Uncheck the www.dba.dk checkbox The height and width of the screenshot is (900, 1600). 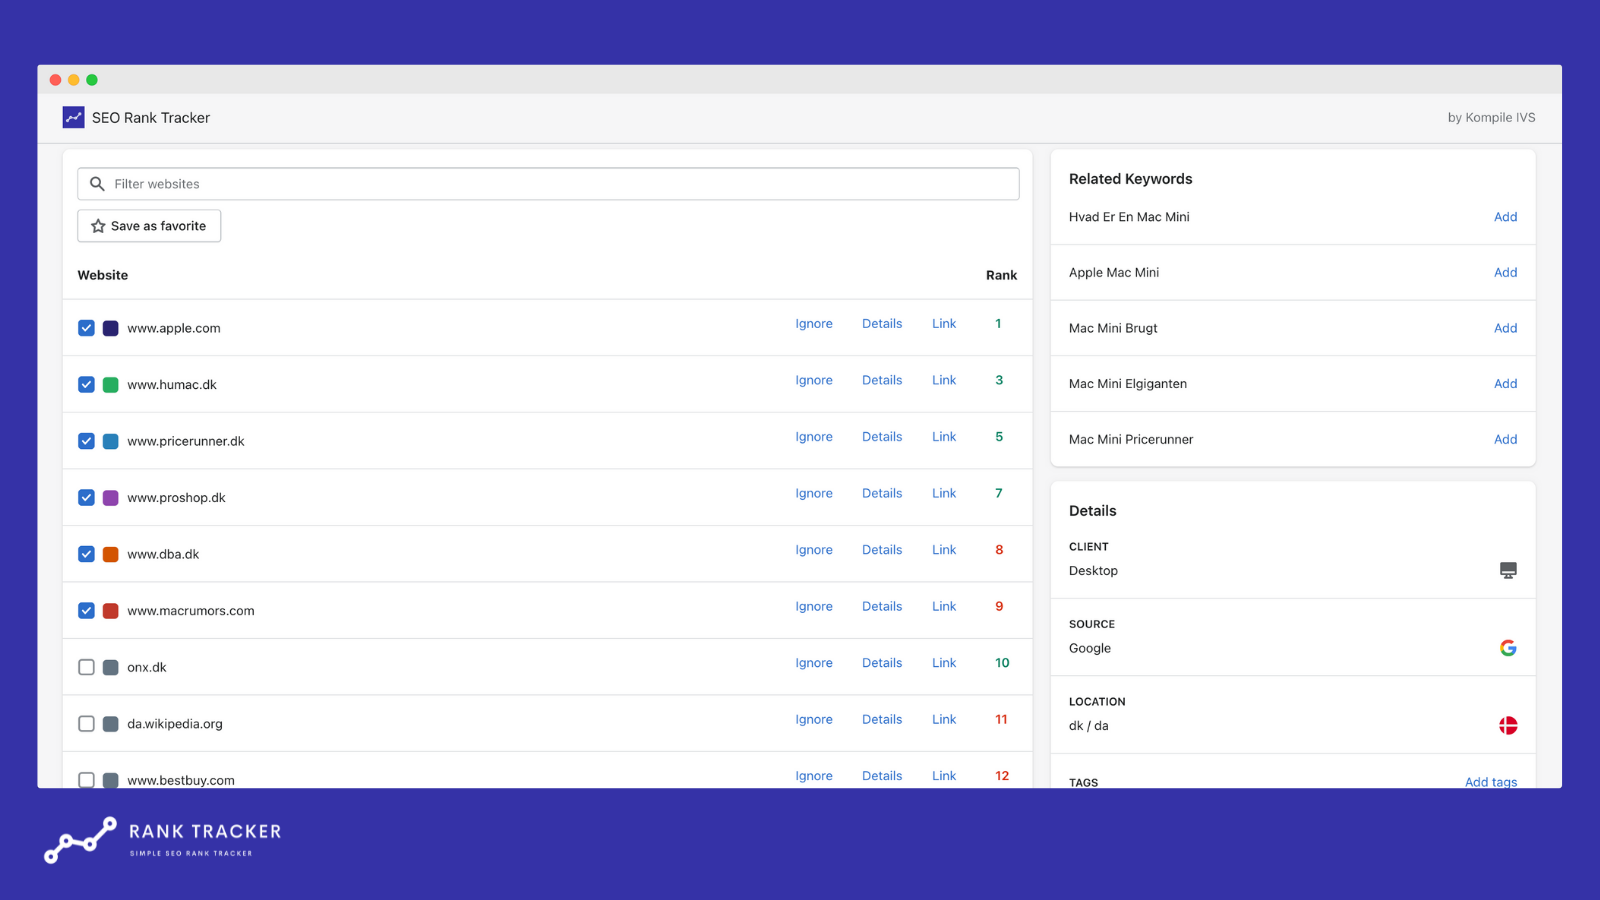coord(86,554)
